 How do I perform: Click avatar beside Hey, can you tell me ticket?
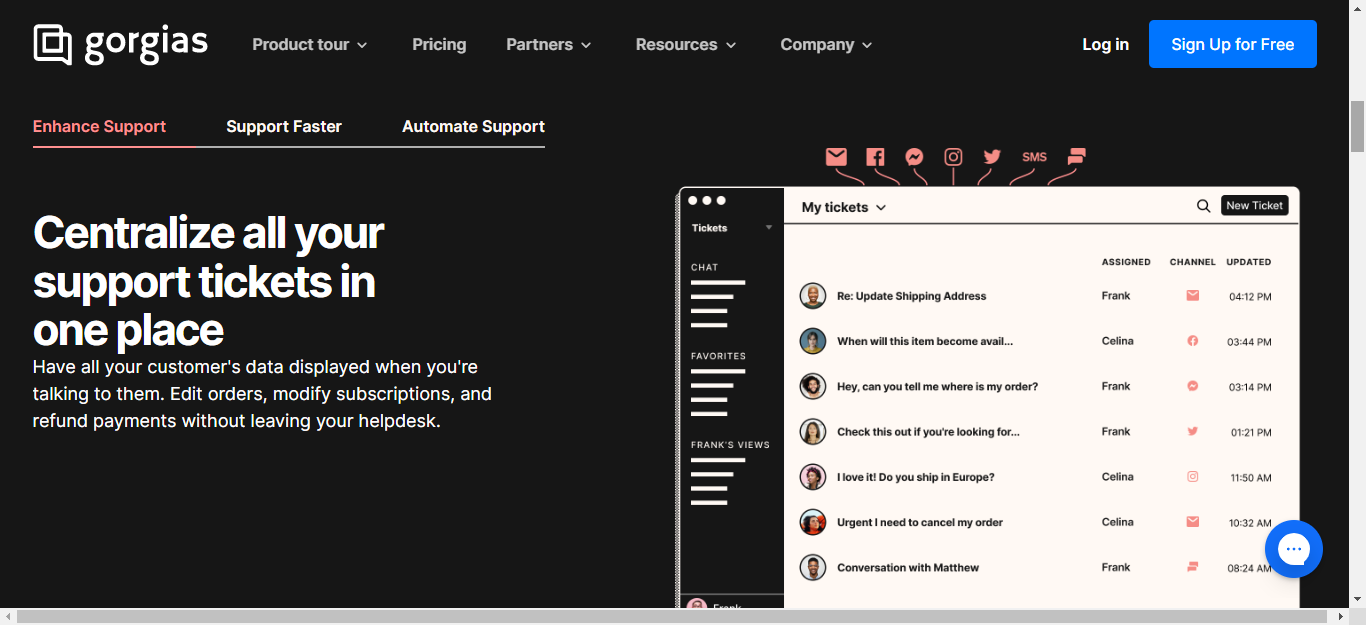813,386
